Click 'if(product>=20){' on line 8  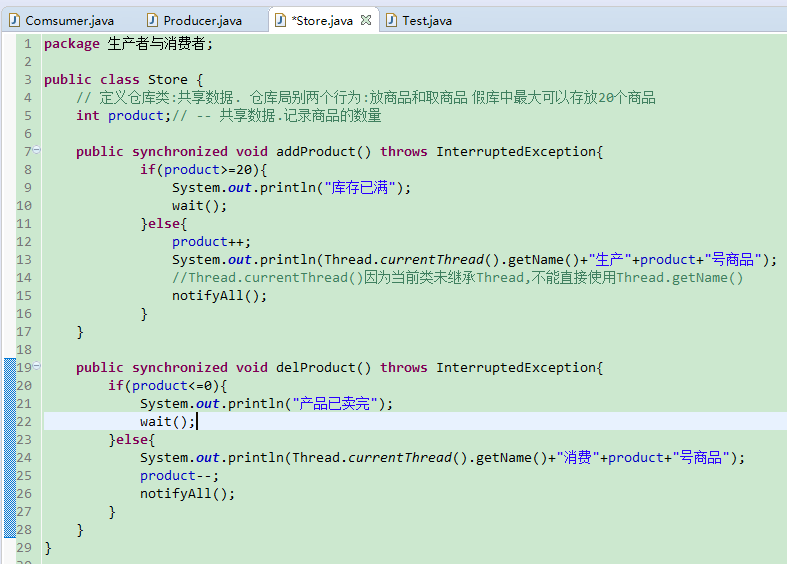click(203, 170)
